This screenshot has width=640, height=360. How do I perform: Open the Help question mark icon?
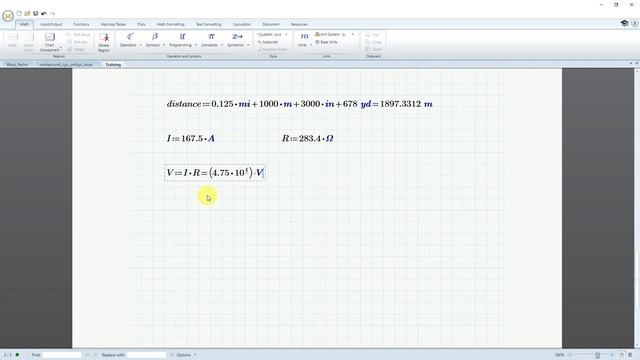pos(634,23)
